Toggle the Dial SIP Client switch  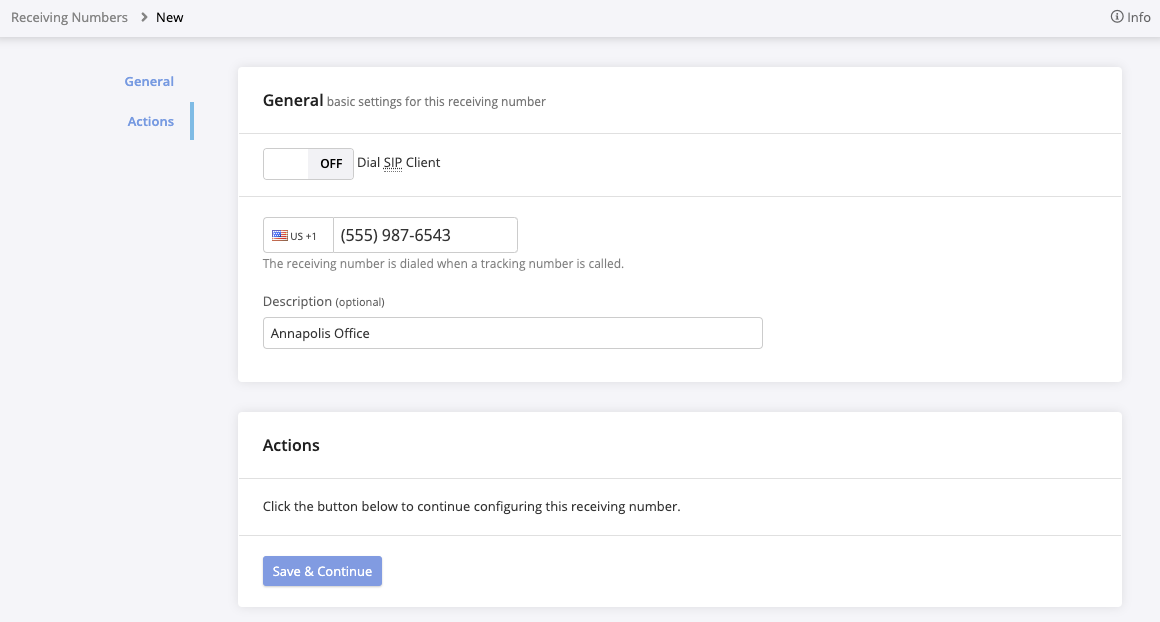coord(308,164)
